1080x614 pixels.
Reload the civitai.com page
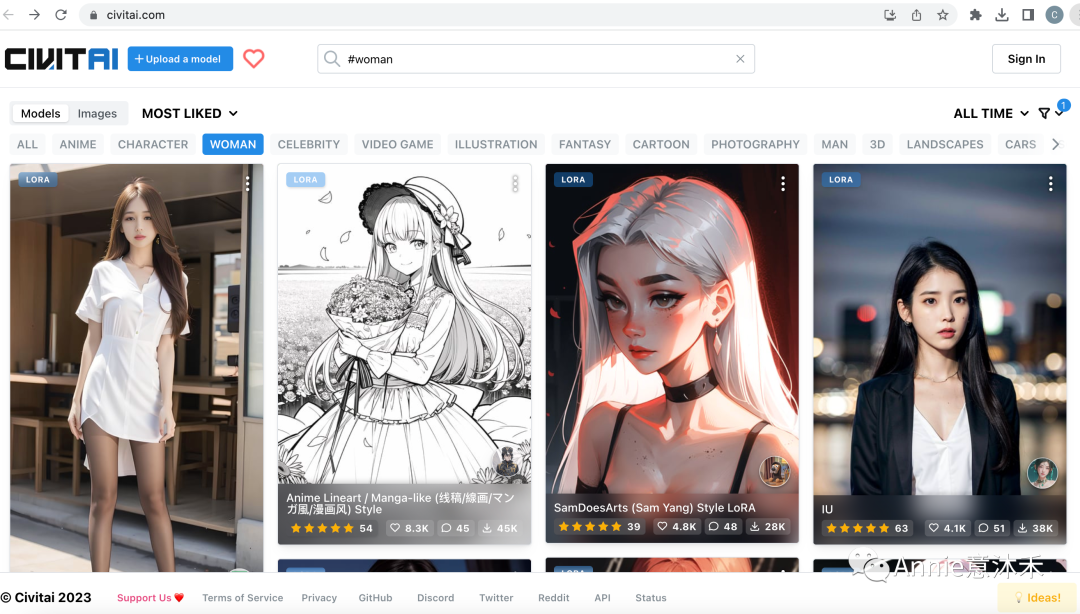point(61,14)
